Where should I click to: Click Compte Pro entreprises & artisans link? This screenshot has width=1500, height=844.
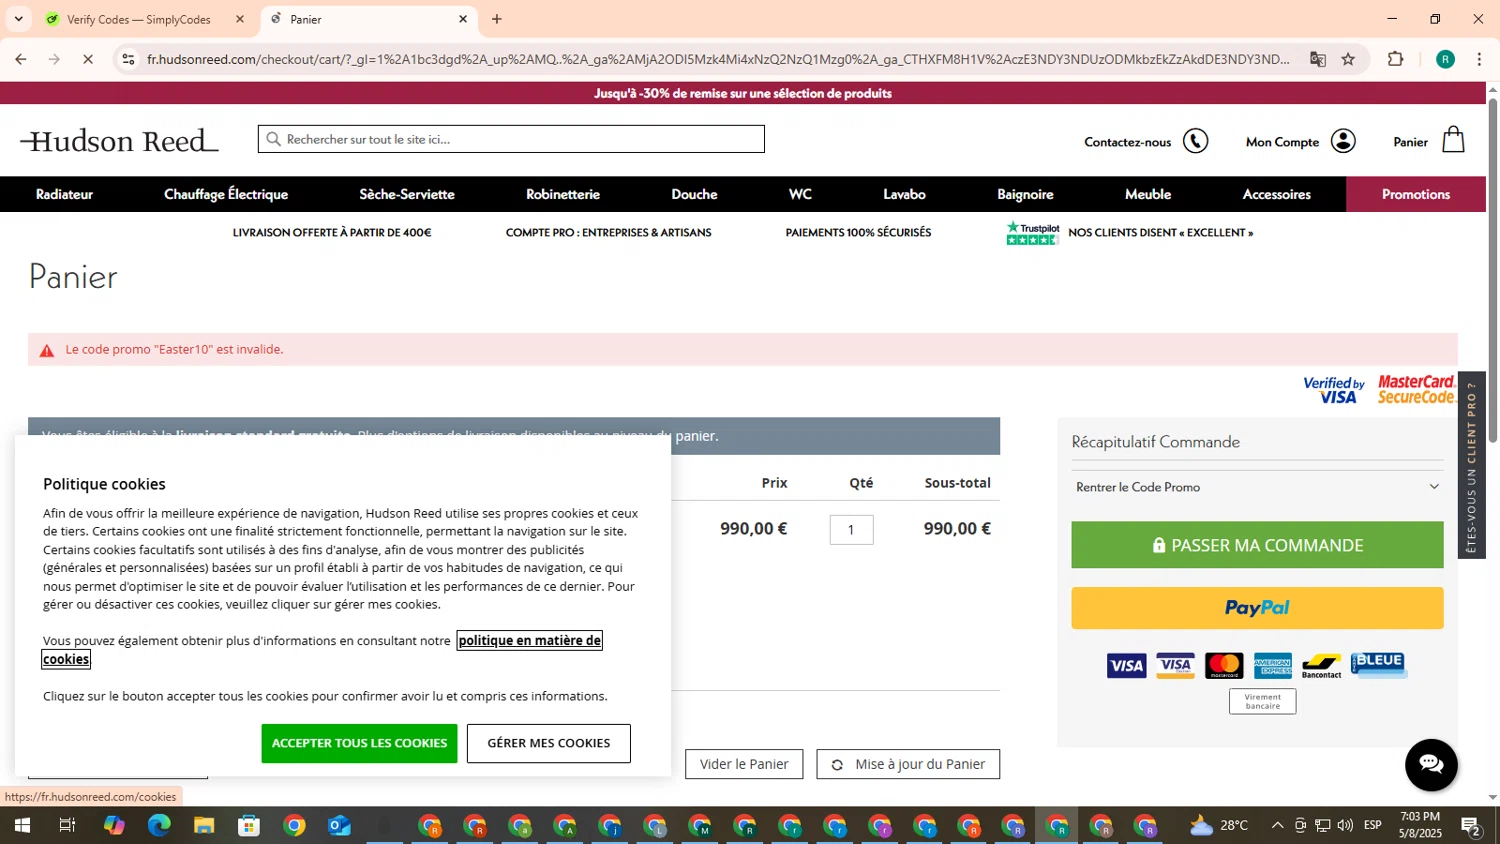pos(609,232)
